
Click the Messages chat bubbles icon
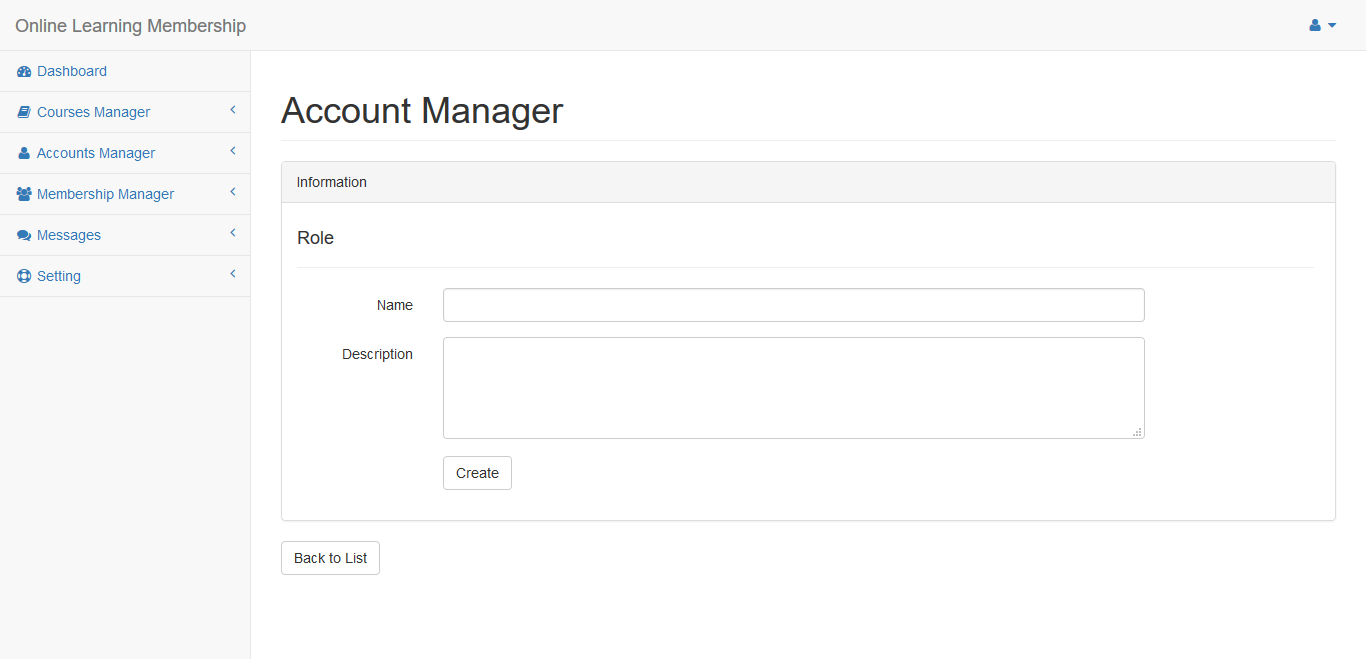coord(24,236)
